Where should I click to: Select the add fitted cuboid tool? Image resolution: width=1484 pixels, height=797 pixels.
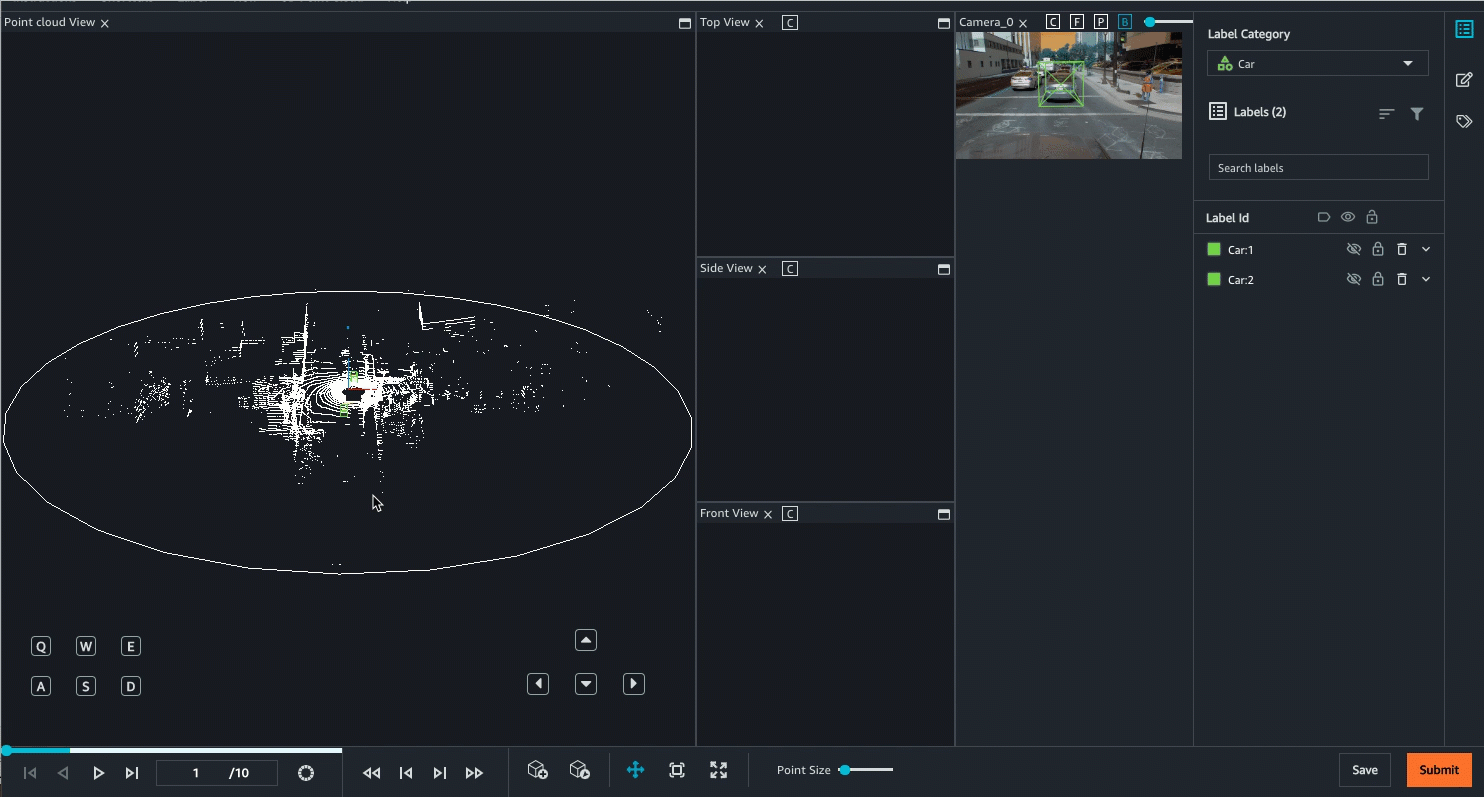580,770
